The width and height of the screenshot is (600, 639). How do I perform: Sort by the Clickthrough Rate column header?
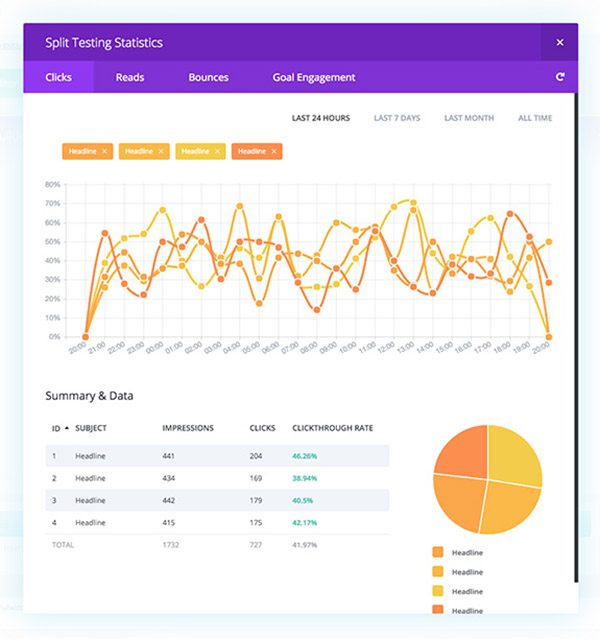[x=332, y=428]
